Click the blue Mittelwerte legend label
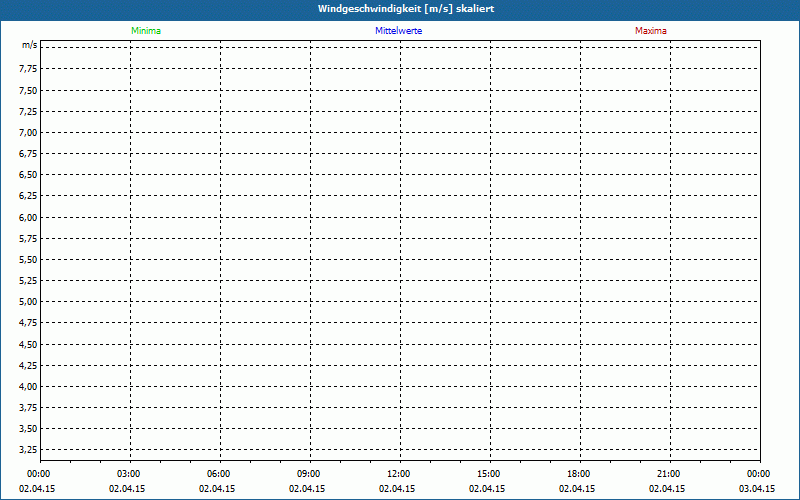This screenshot has width=800, height=500. click(x=399, y=31)
